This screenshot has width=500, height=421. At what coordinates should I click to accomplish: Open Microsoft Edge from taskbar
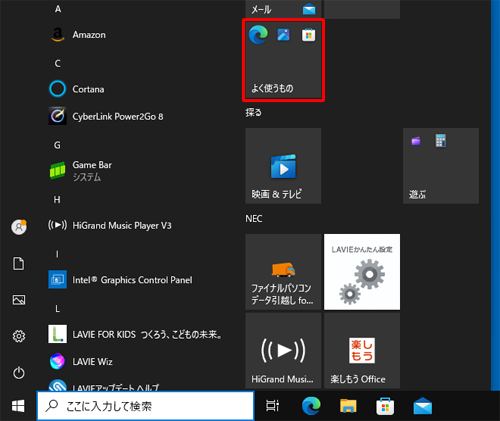click(x=311, y=406)
